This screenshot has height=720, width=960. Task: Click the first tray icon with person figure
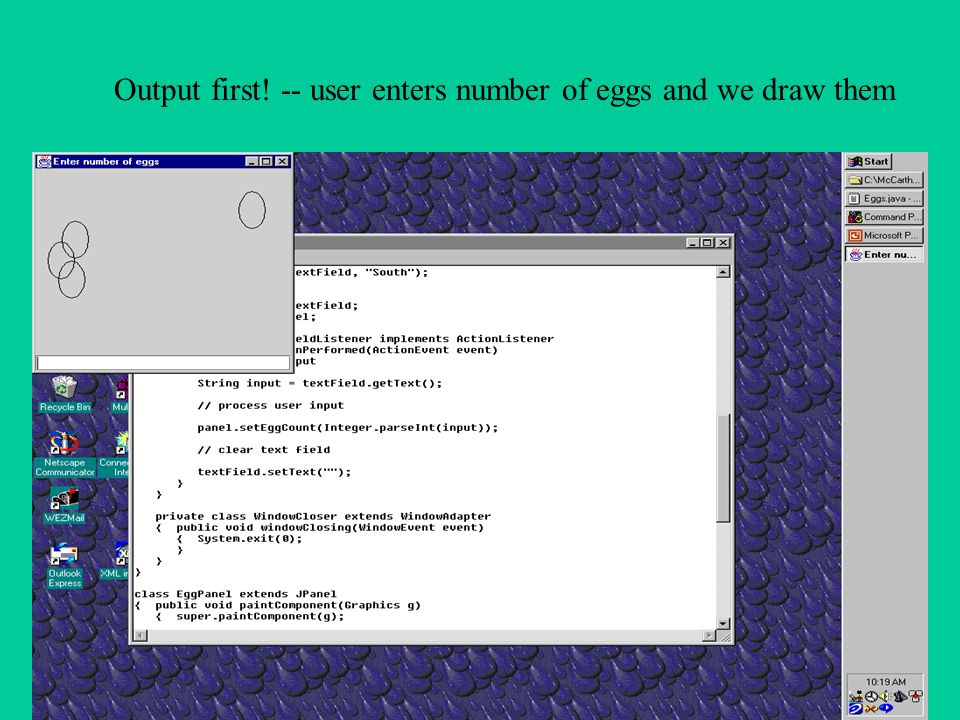(x=855, y=696)
